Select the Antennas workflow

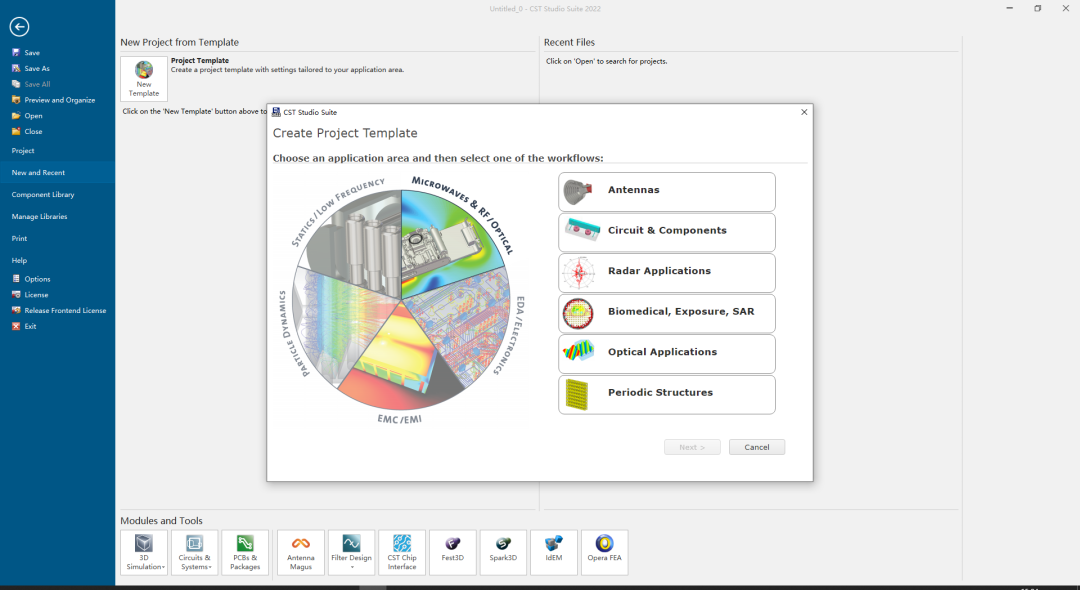(x=667, y=191)
